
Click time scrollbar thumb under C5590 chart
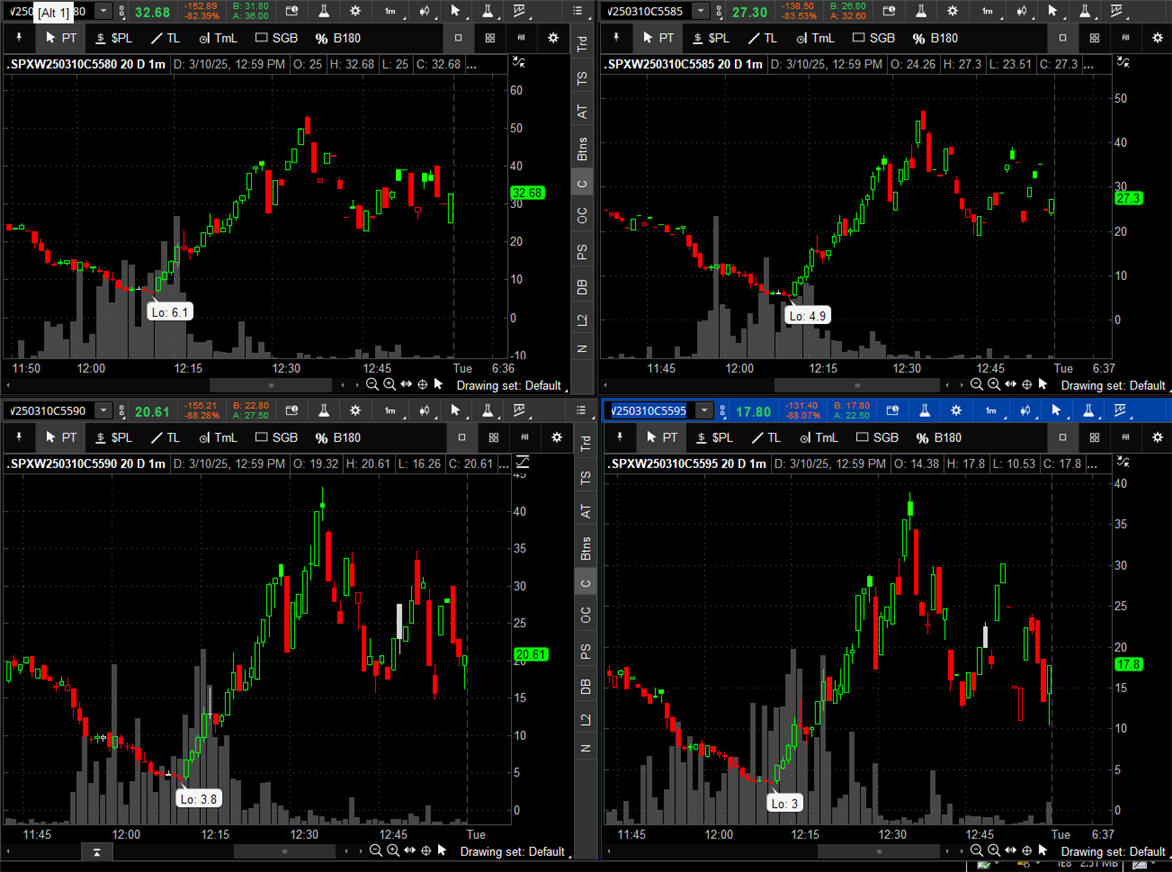[284, 851]
